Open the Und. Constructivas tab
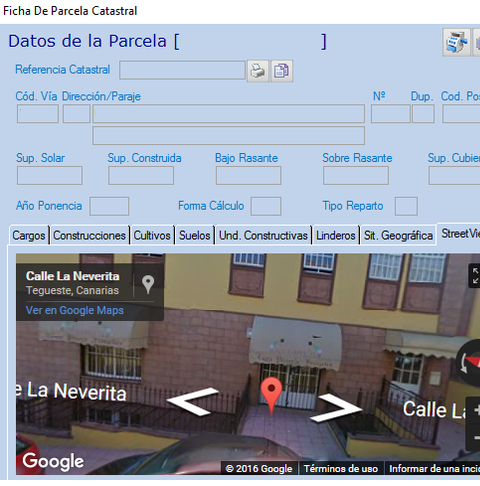The height and width of the screenshot is (486, 480). (x=263, y=235)
